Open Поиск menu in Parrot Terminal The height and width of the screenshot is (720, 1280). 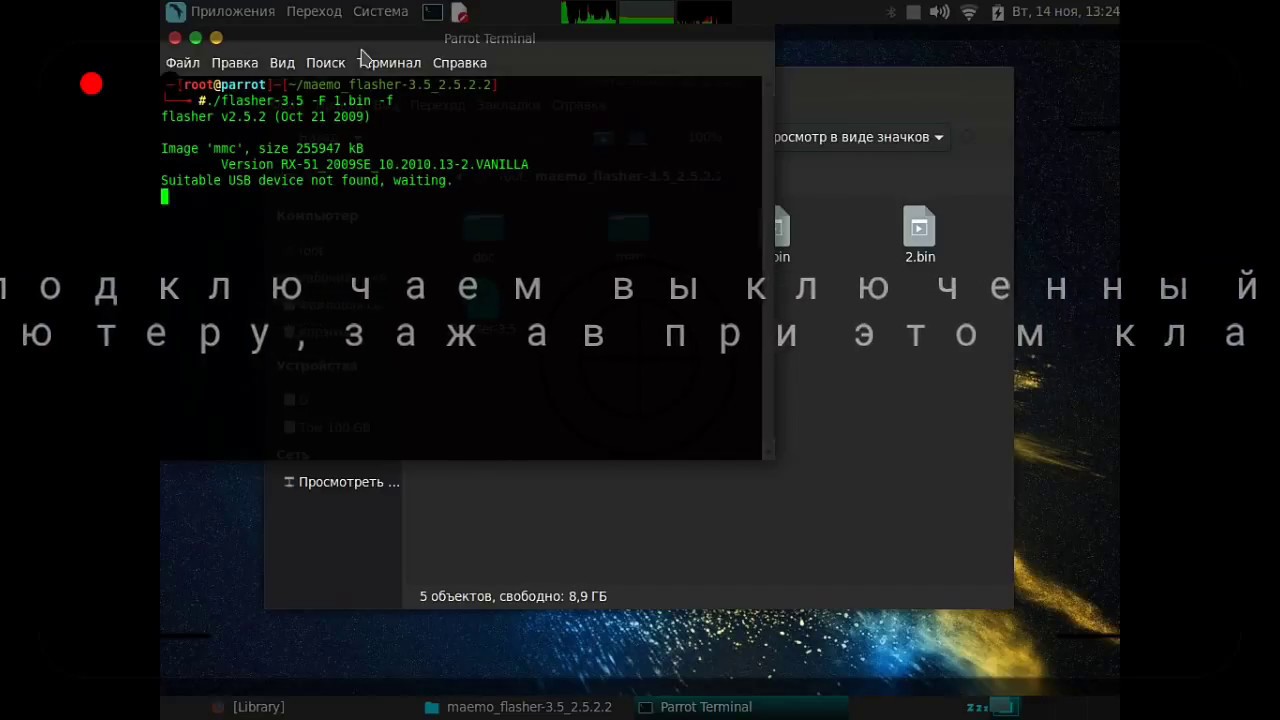click(326, 63)
